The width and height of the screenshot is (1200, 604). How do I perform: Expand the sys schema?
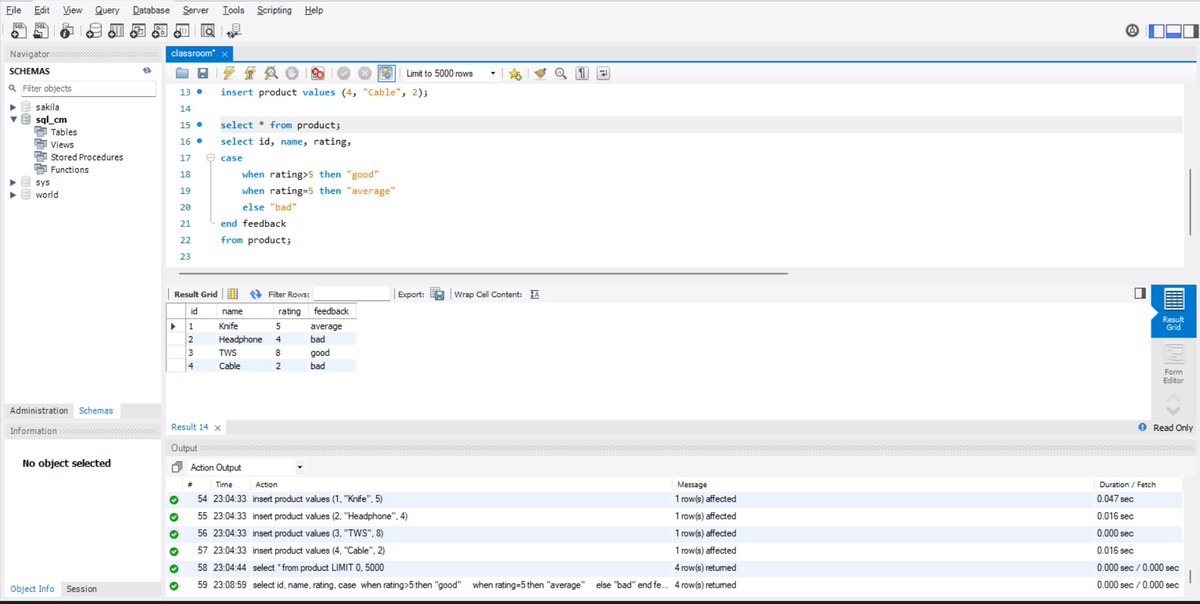coord(13,182)
